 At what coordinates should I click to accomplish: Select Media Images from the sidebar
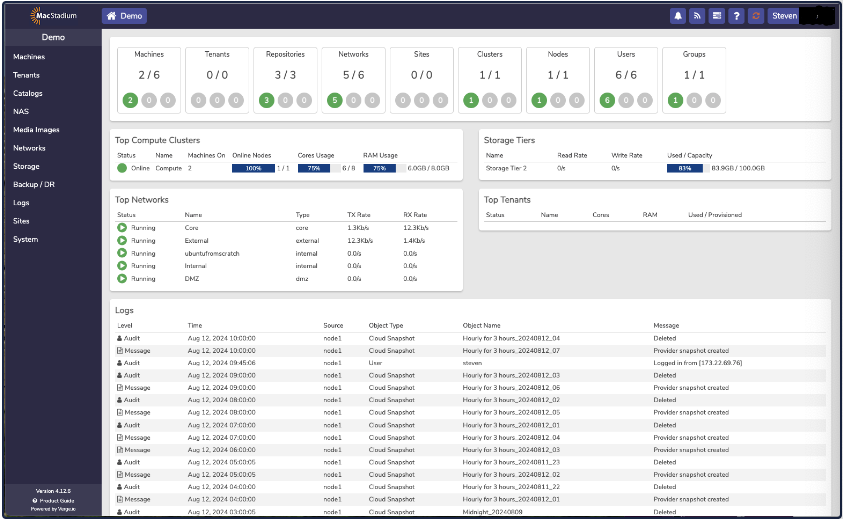pos(36,130)
